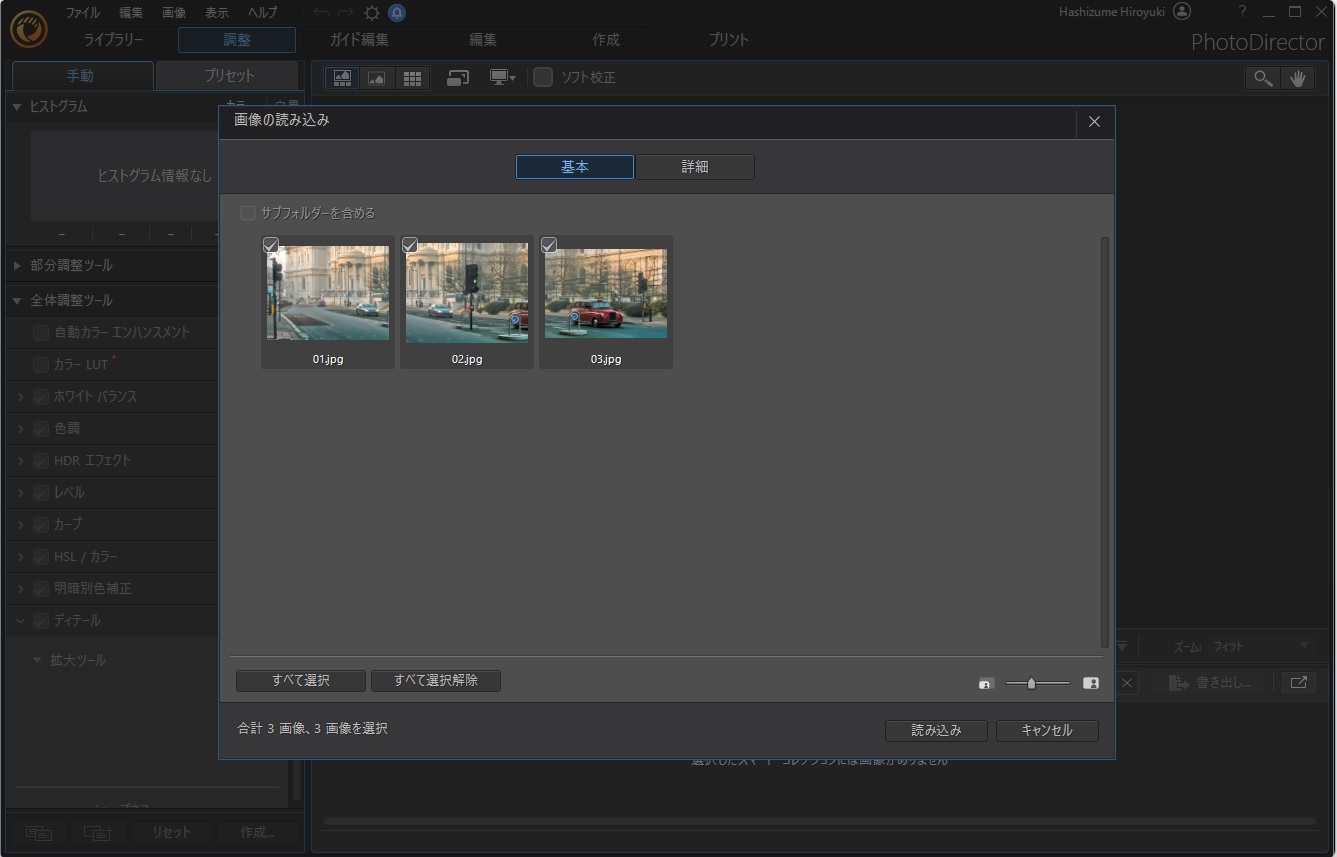The height and width of the screenshot is (857, 1337).
Task: Click the すべて選択解除 button
Action: point(435,681)
